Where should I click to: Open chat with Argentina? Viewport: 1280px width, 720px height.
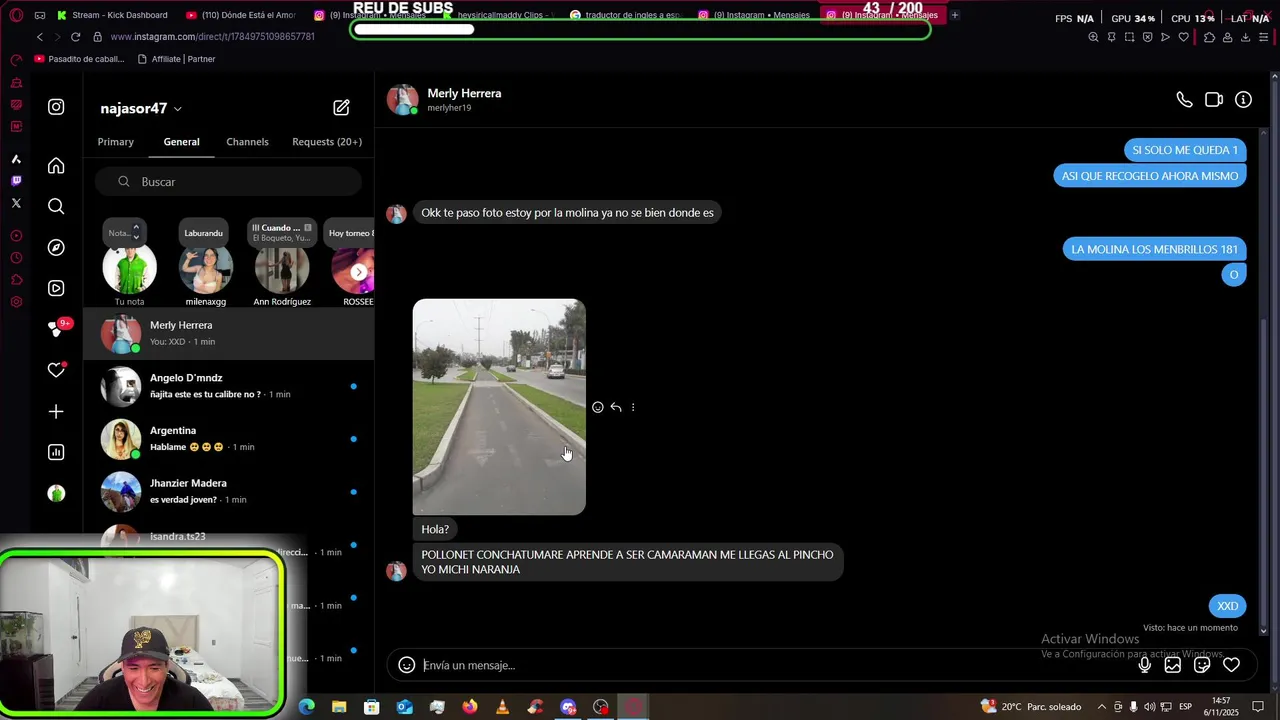pyautogui.click(x=229, y=439)
